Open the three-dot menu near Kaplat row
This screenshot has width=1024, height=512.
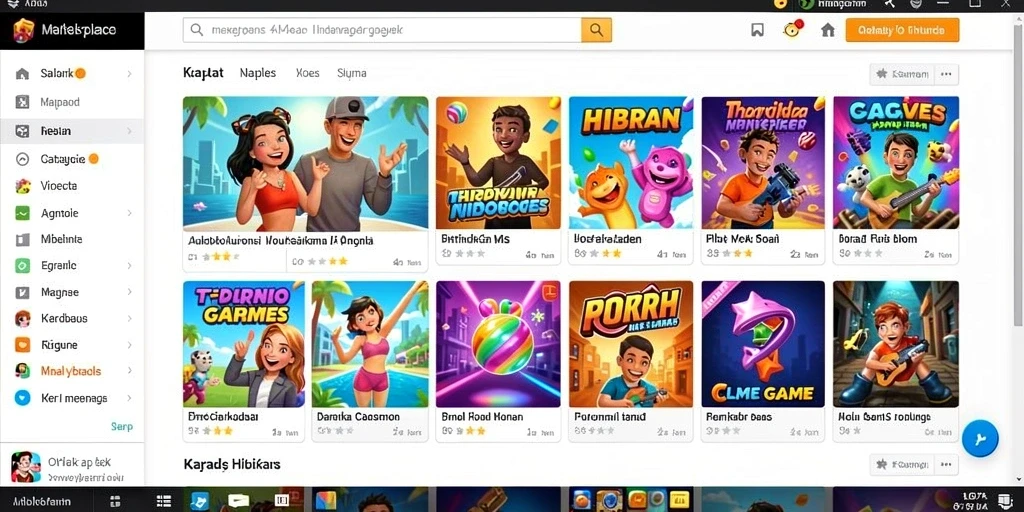click(x=946, y=74)
